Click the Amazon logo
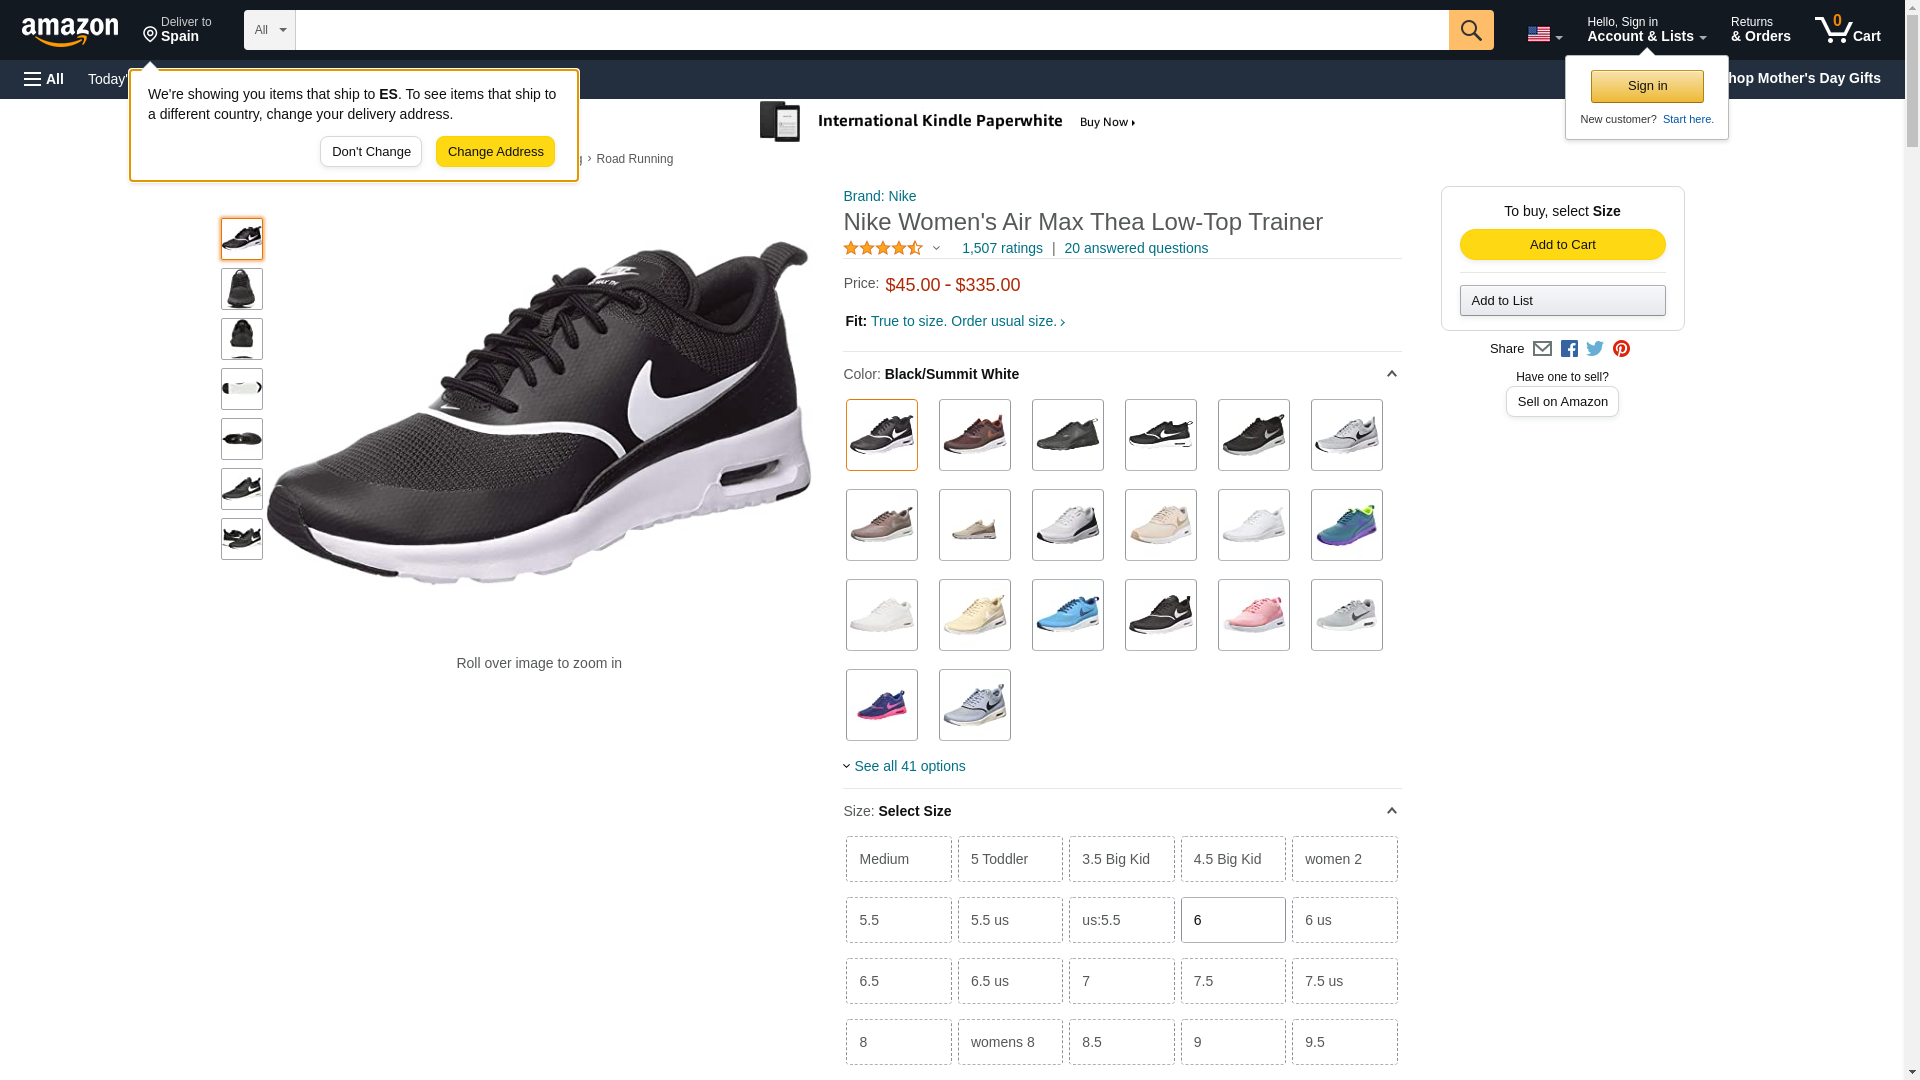Viewport: 1920px width, 1080px height. (70, 31)
